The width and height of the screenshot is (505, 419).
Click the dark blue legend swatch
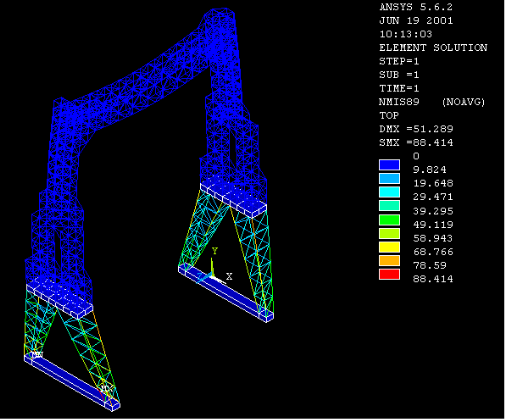tap(389, 165)
